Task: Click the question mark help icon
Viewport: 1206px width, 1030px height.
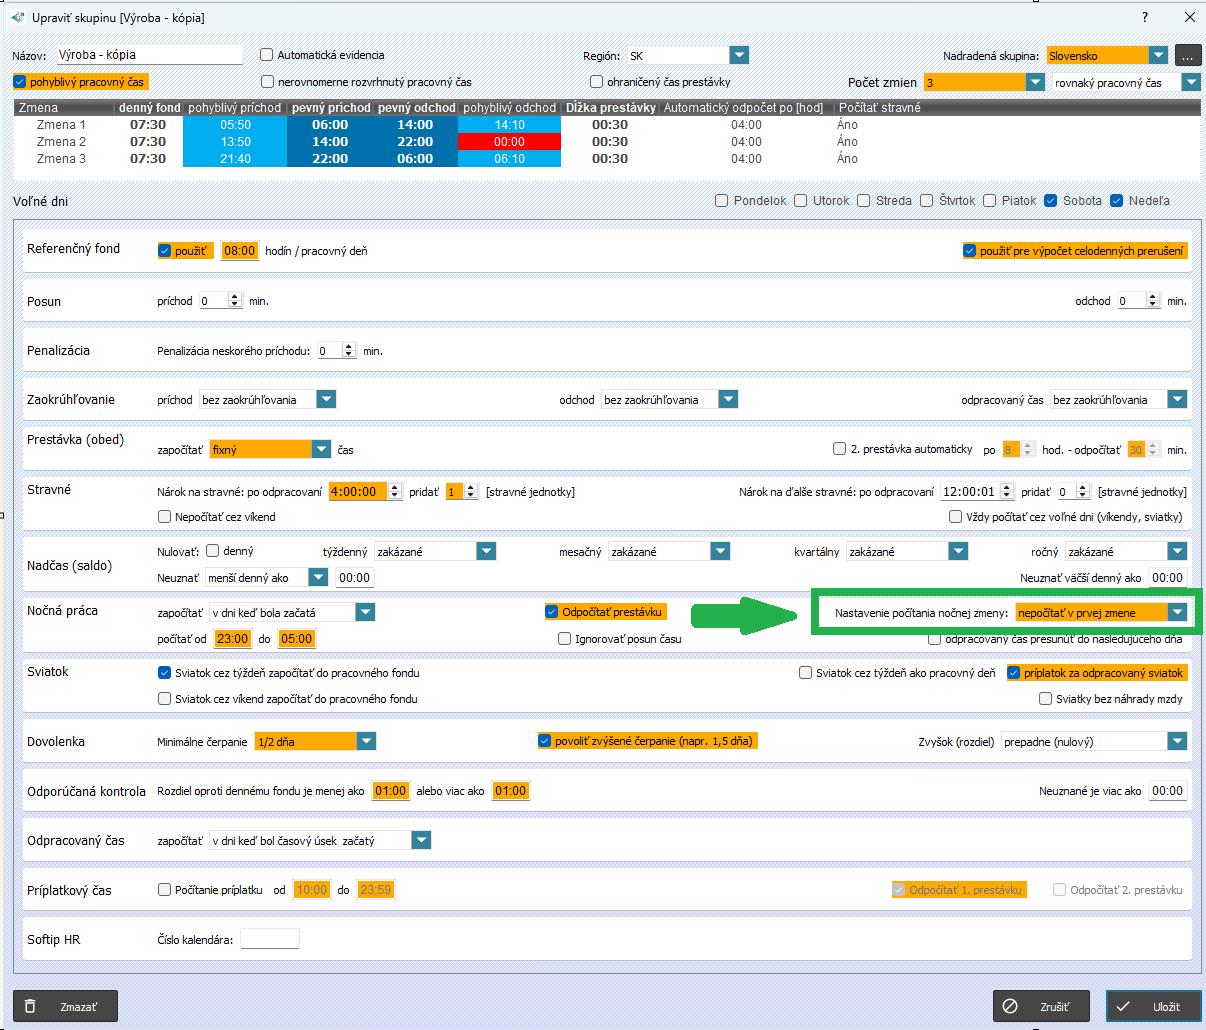Action: [1145, 17]
